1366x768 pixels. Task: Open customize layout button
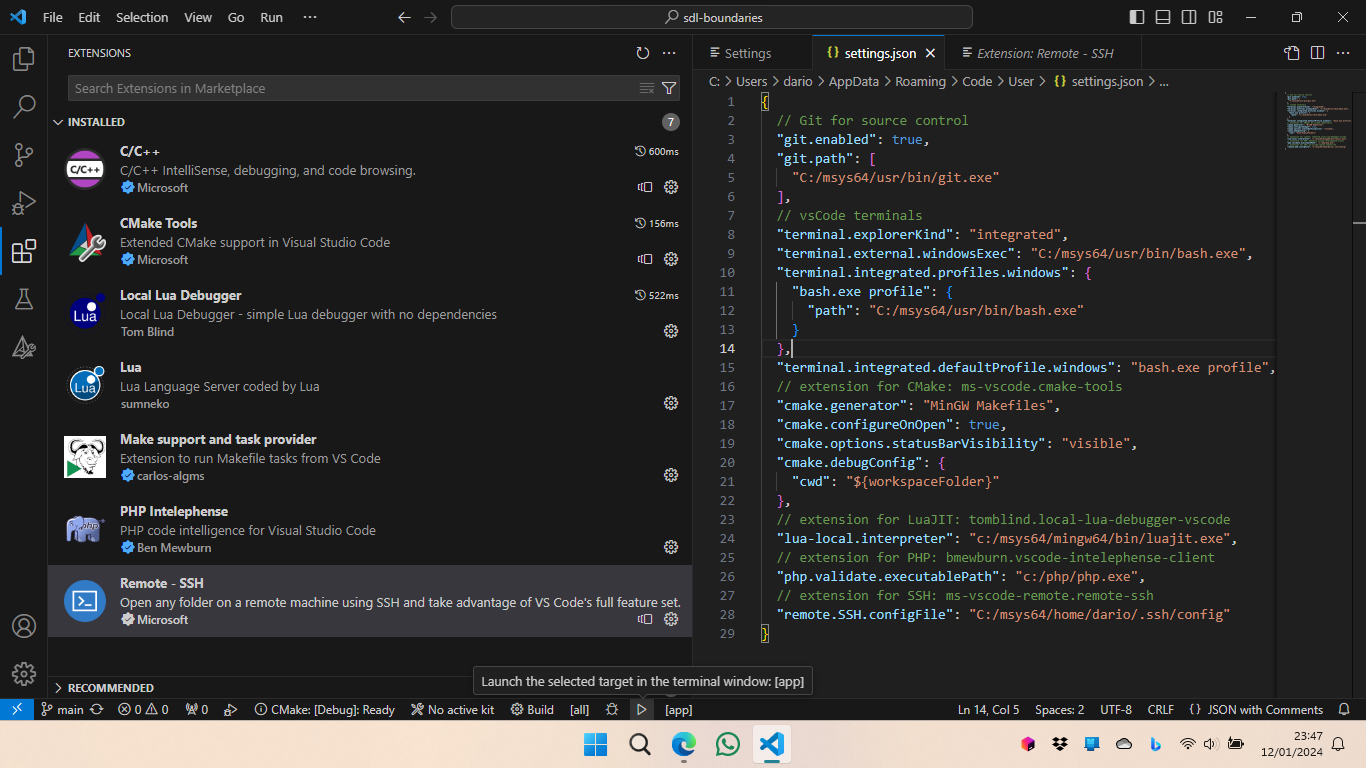(1215, 17)
